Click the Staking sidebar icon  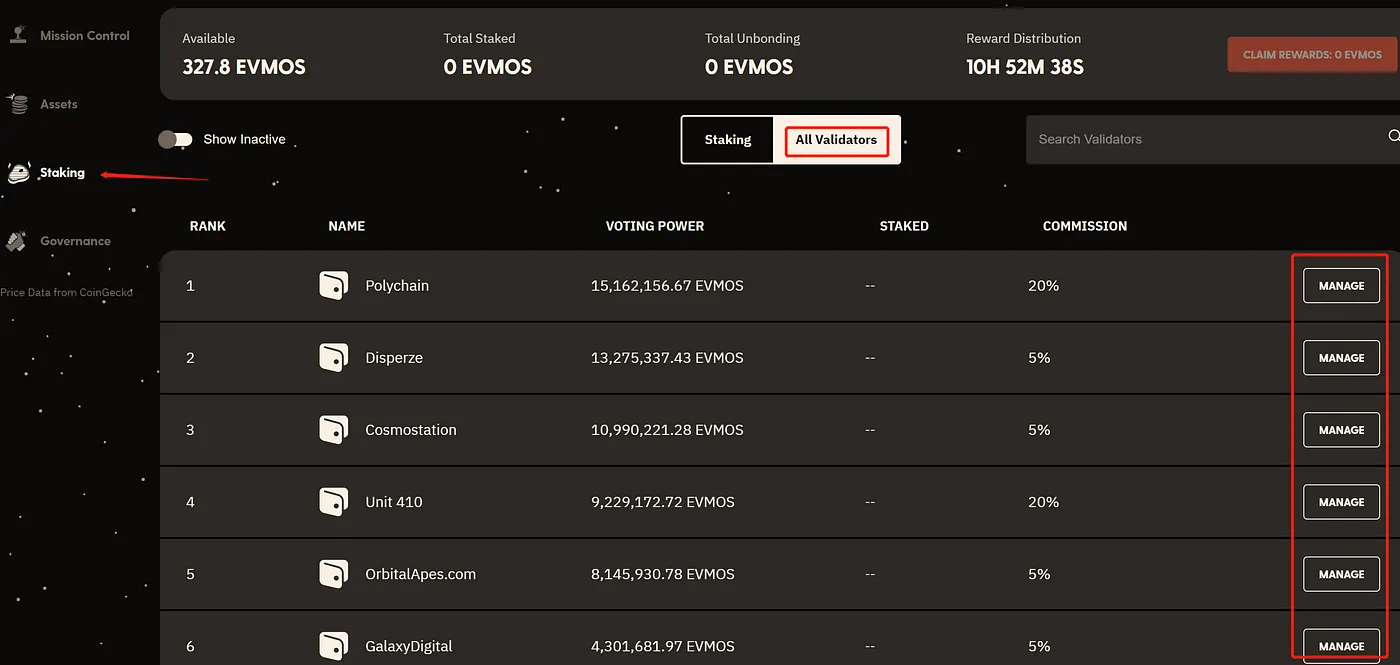(x=19, y=172)
